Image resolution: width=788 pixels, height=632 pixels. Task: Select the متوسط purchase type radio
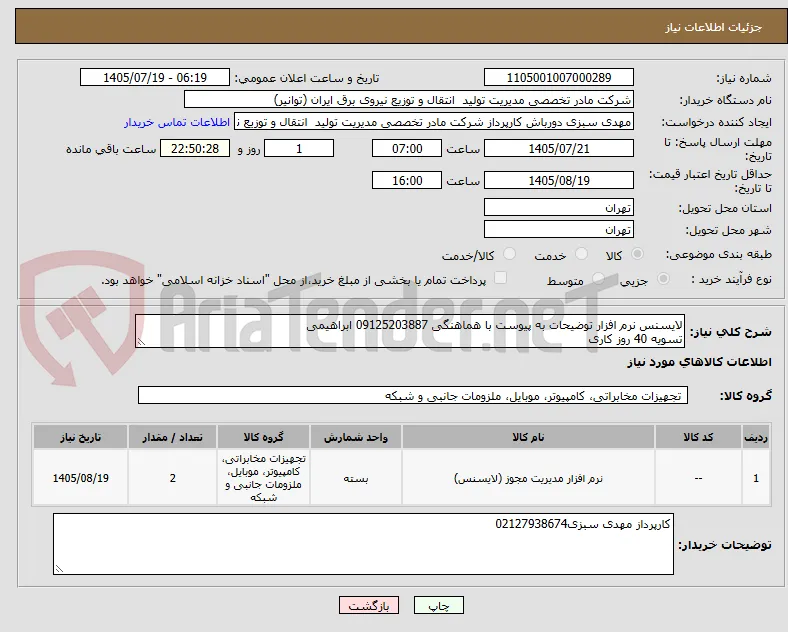598,279
